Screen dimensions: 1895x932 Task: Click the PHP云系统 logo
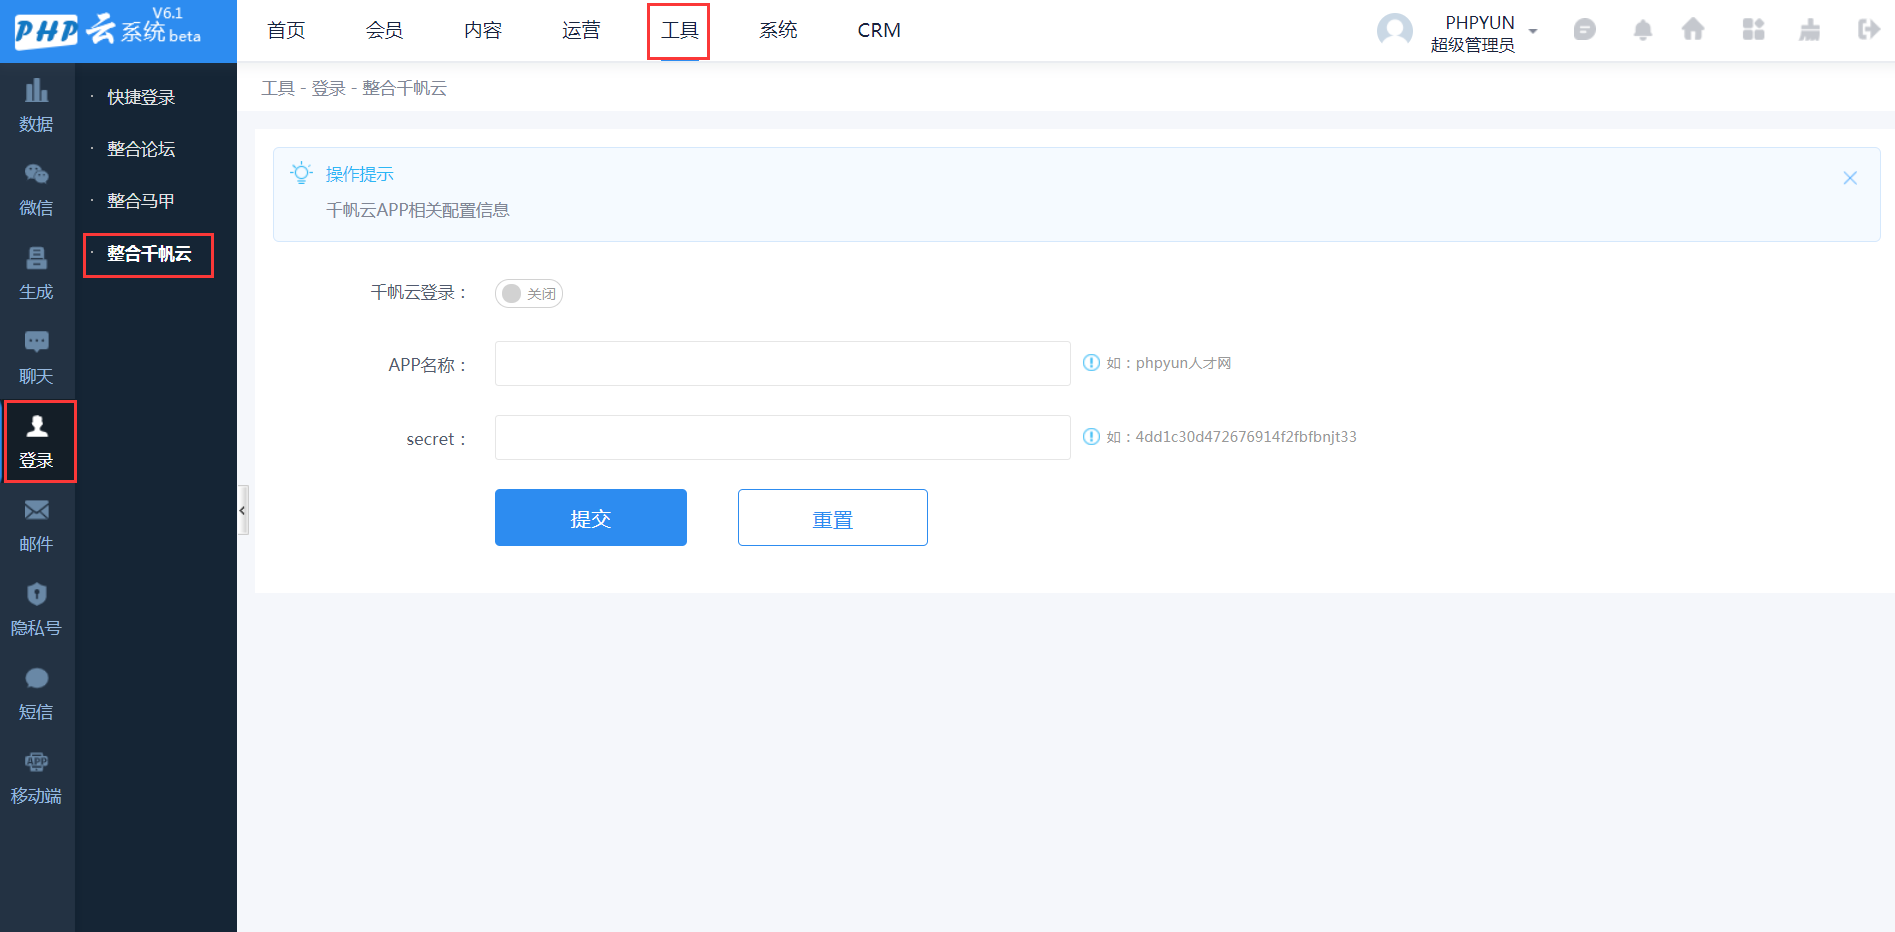point(109,29)
